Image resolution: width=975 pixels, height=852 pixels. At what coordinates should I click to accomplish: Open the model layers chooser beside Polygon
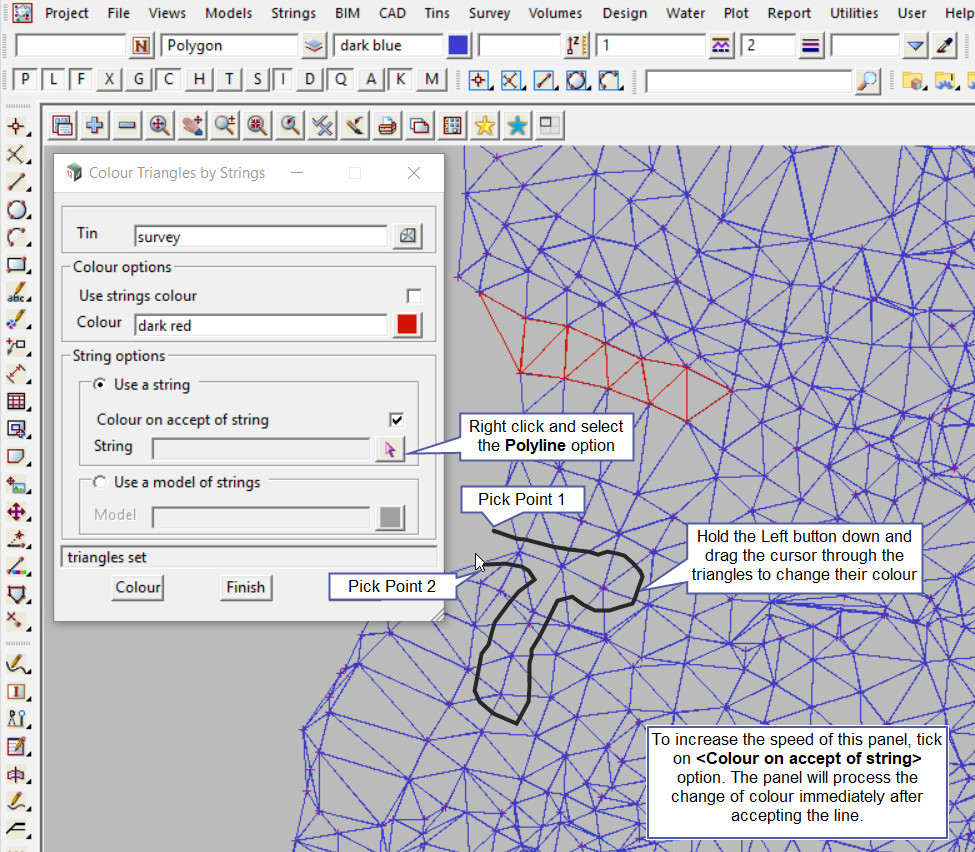coord(314,46)
